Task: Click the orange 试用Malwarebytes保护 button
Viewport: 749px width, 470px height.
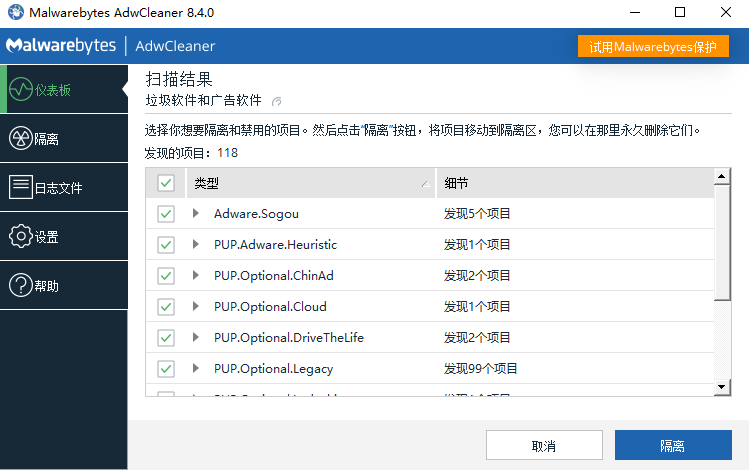Action: (652, 47)
